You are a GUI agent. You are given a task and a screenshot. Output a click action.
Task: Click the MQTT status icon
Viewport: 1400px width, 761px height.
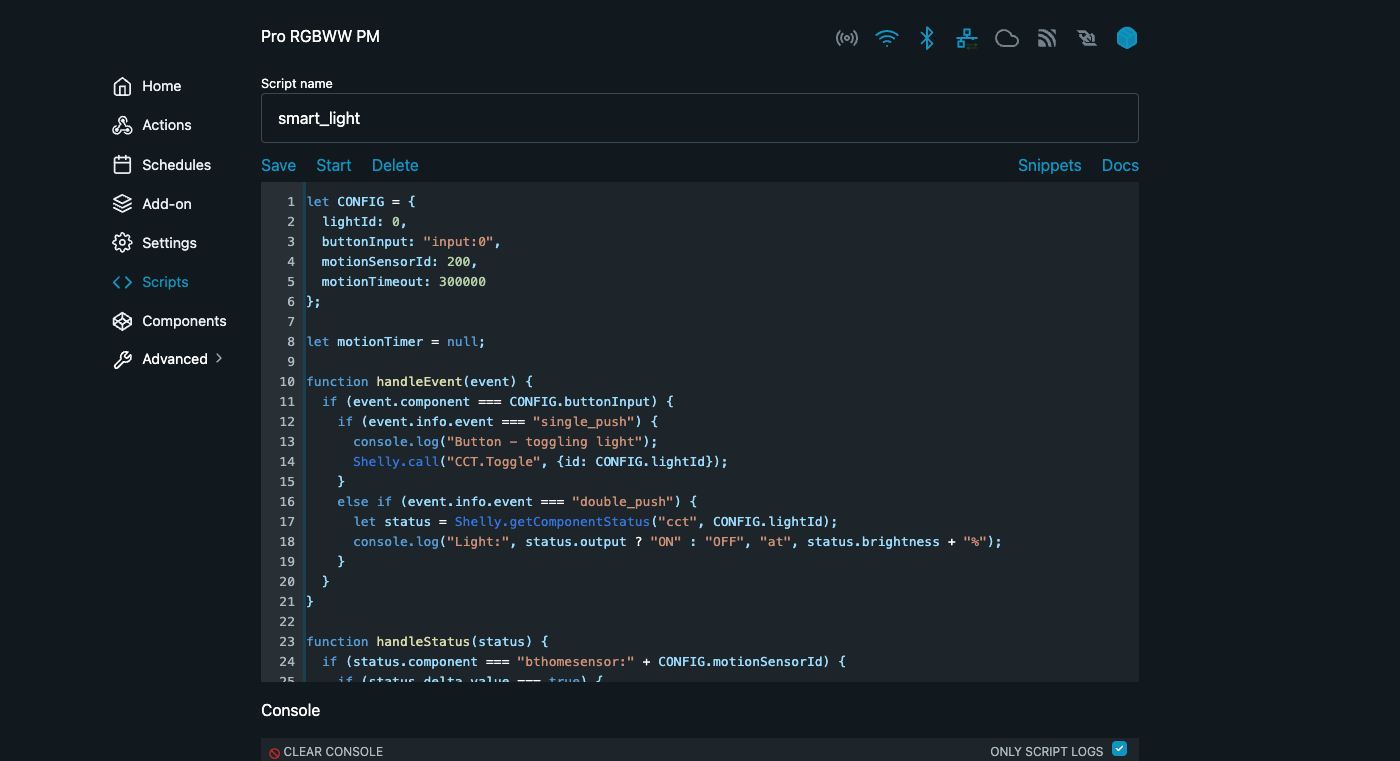click(1046, 38)
